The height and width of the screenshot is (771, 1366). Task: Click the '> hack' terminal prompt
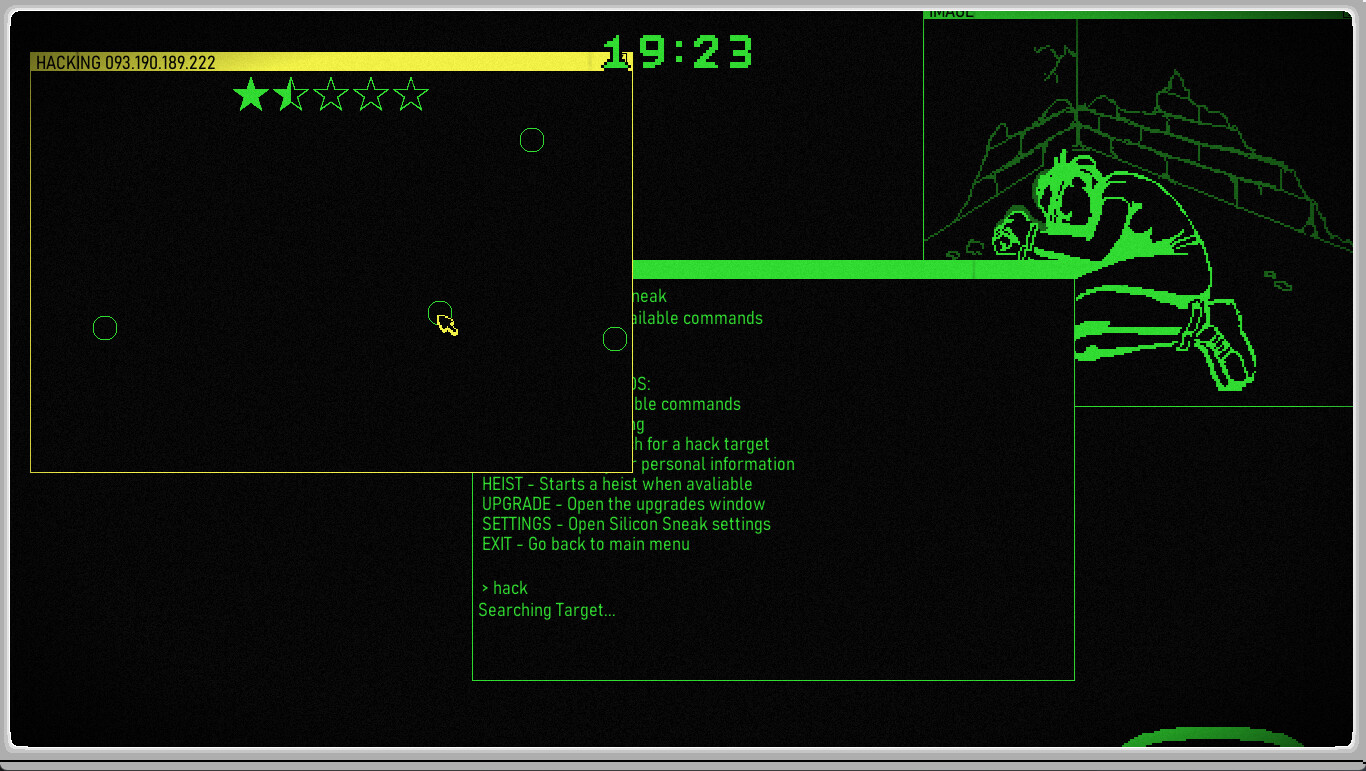pos(504,588)
